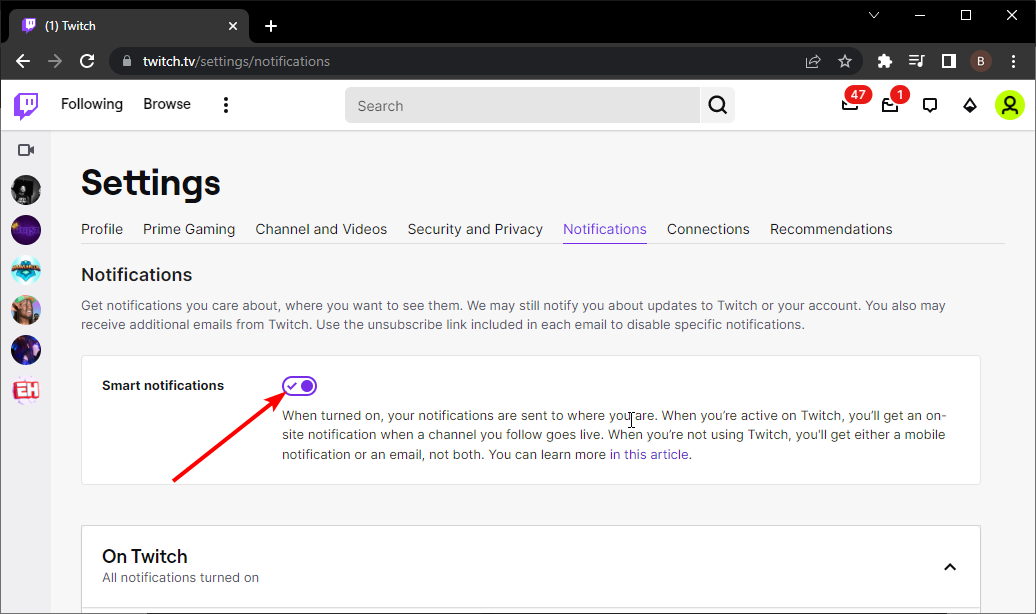Open the chat bubble icon

tap(929, 104)
